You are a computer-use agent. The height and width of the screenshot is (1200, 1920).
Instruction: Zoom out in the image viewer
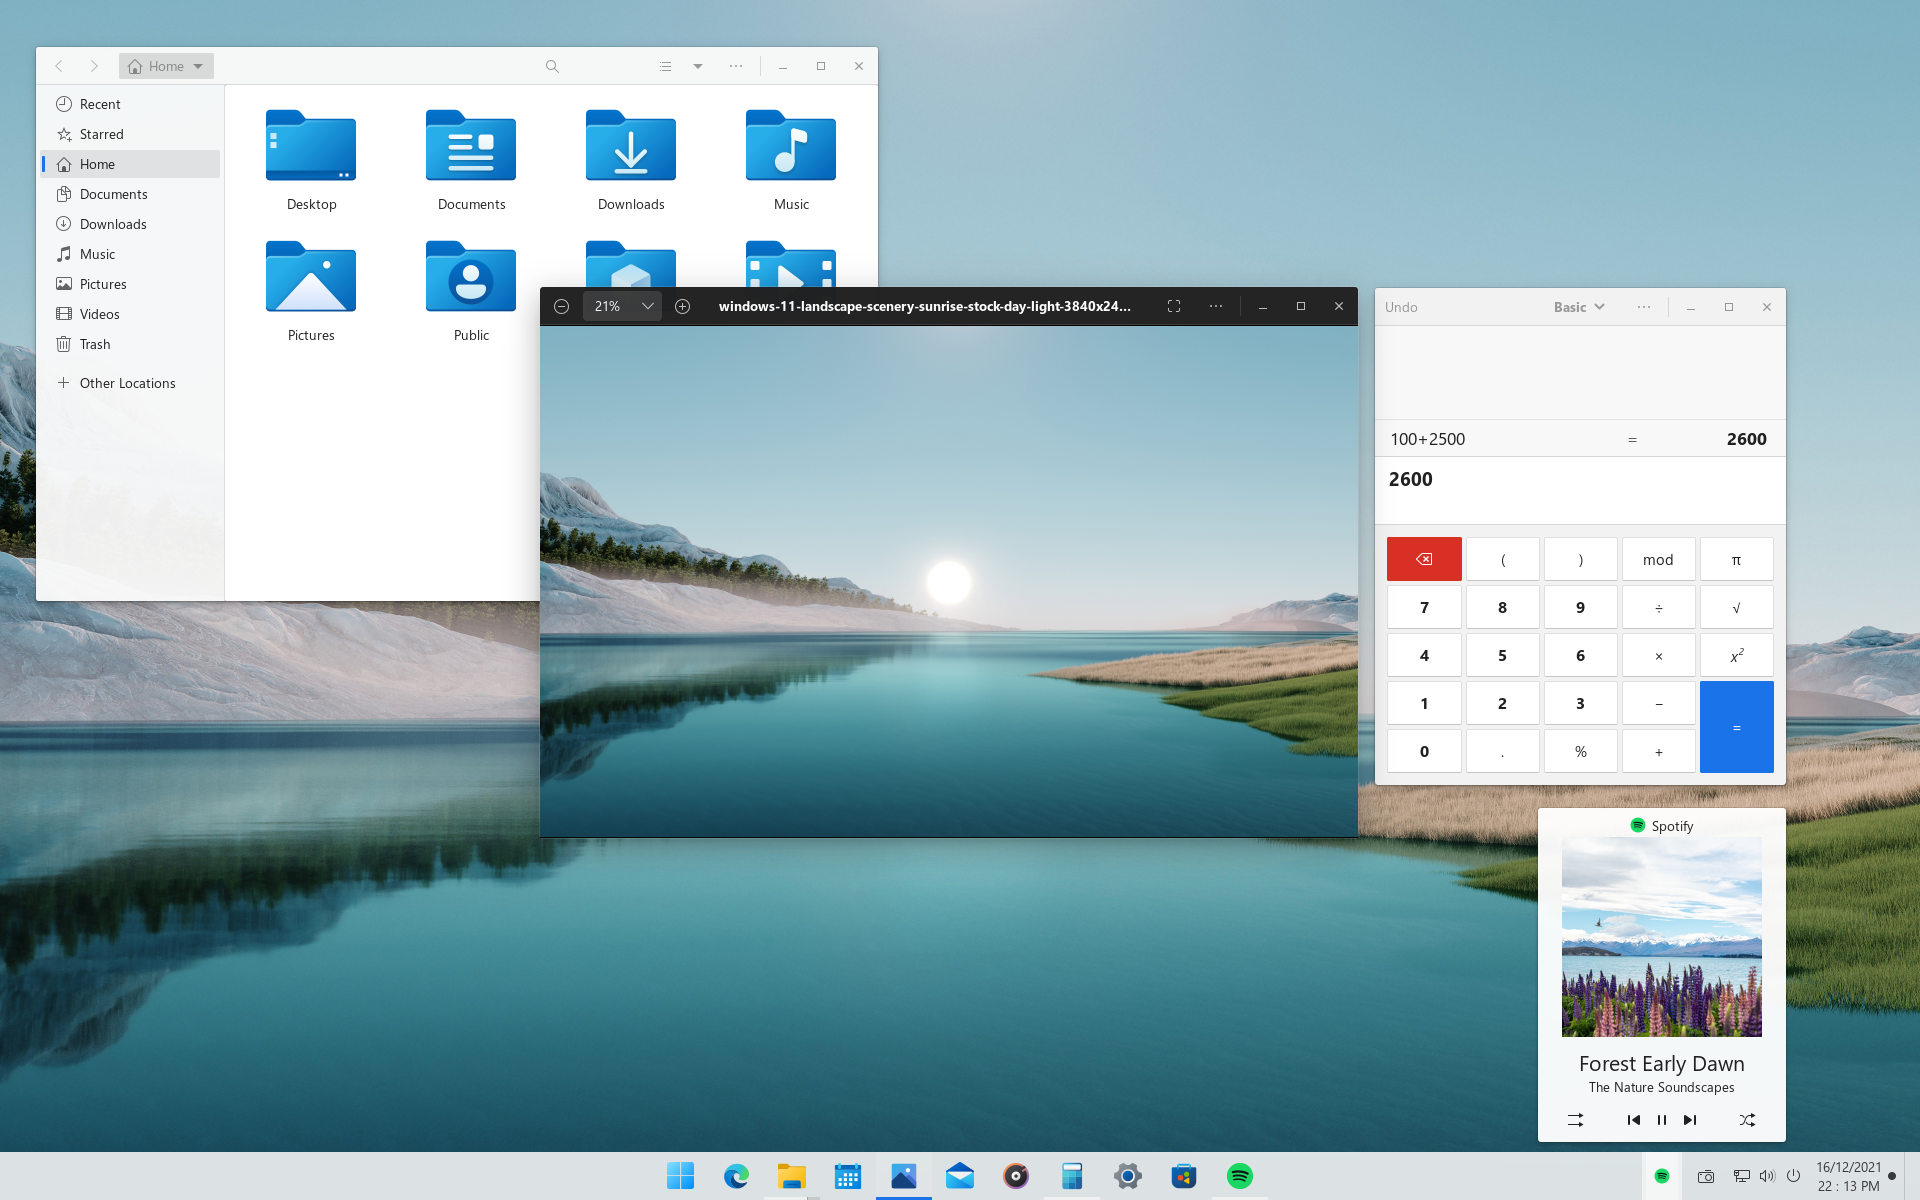562,306
